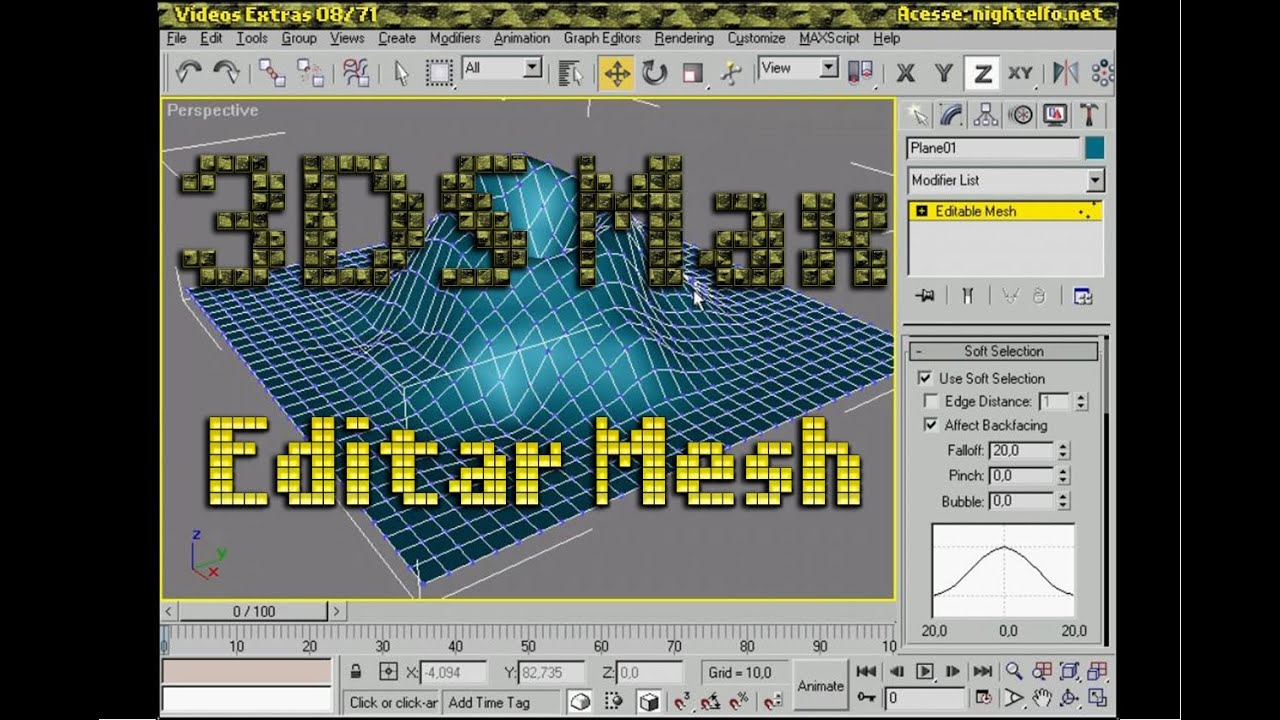Click the Redo arrow in the toolbar

(226, 72)
